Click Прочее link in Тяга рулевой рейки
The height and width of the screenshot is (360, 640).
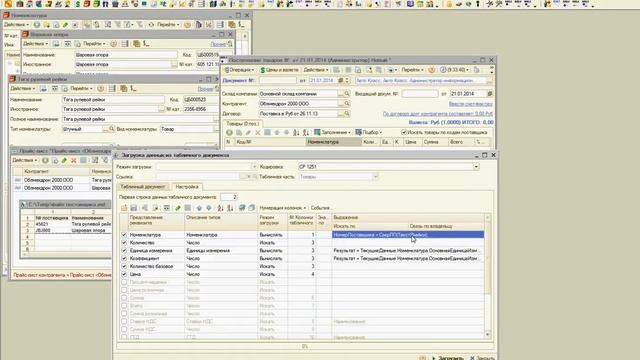[205, 89]
